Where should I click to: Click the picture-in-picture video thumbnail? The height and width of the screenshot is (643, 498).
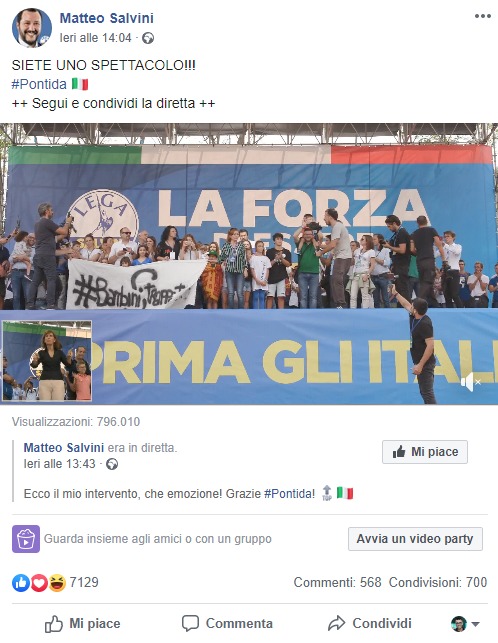pyautogui.click(x=47, y=361)
